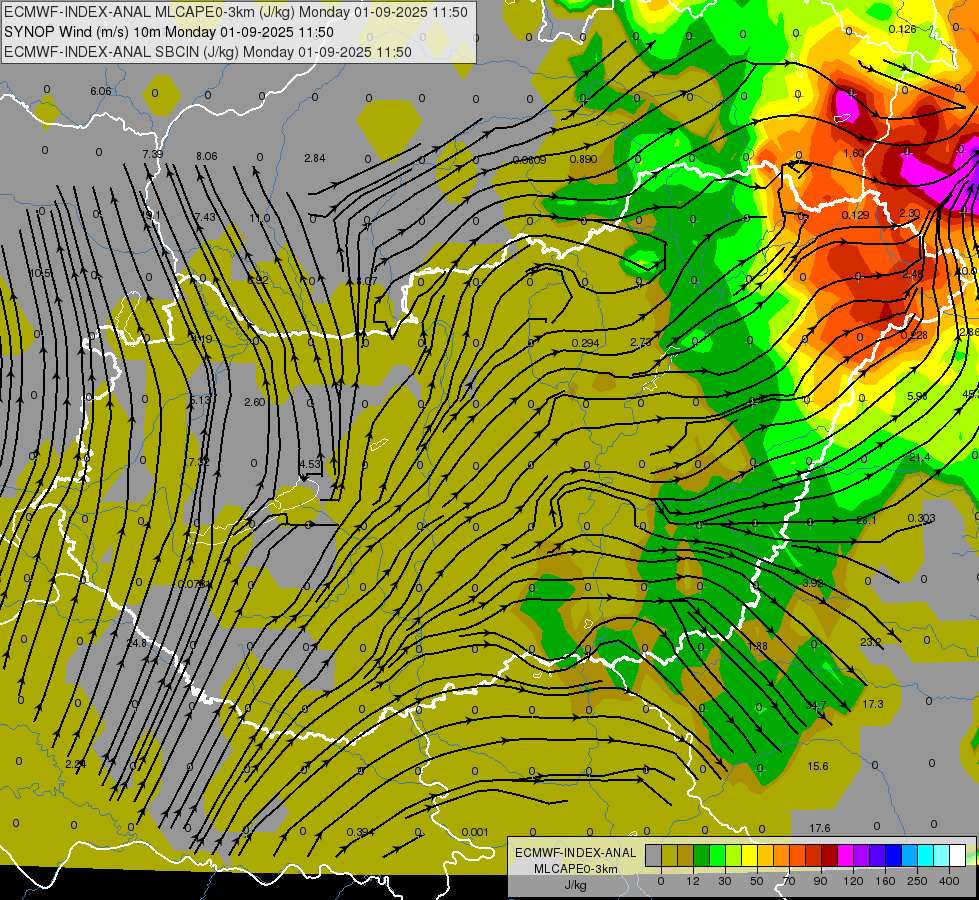Image resolution: width=979 pixels, height=900 pixels.
Task: Click the map value 17.6
Action: [820, 828]
